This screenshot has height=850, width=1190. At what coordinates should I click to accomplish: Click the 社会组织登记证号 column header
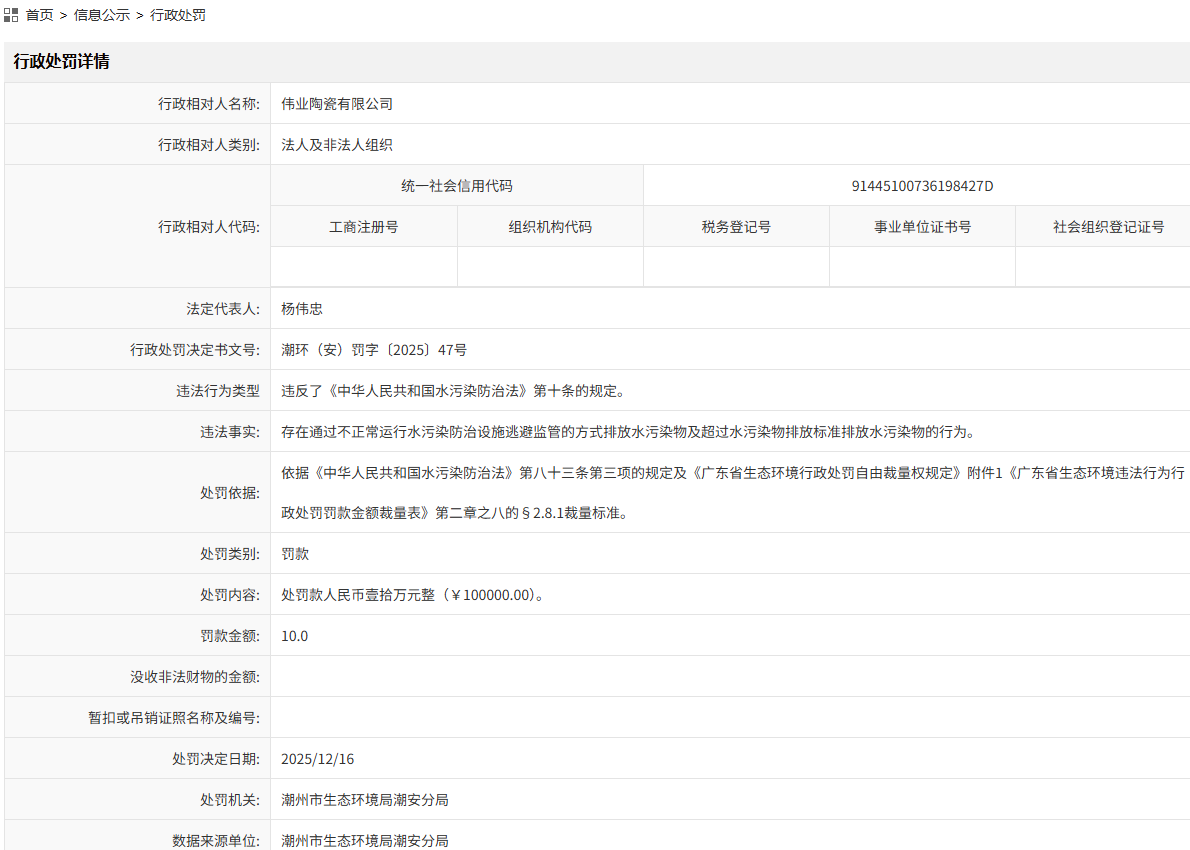(x=1102, y=226)
